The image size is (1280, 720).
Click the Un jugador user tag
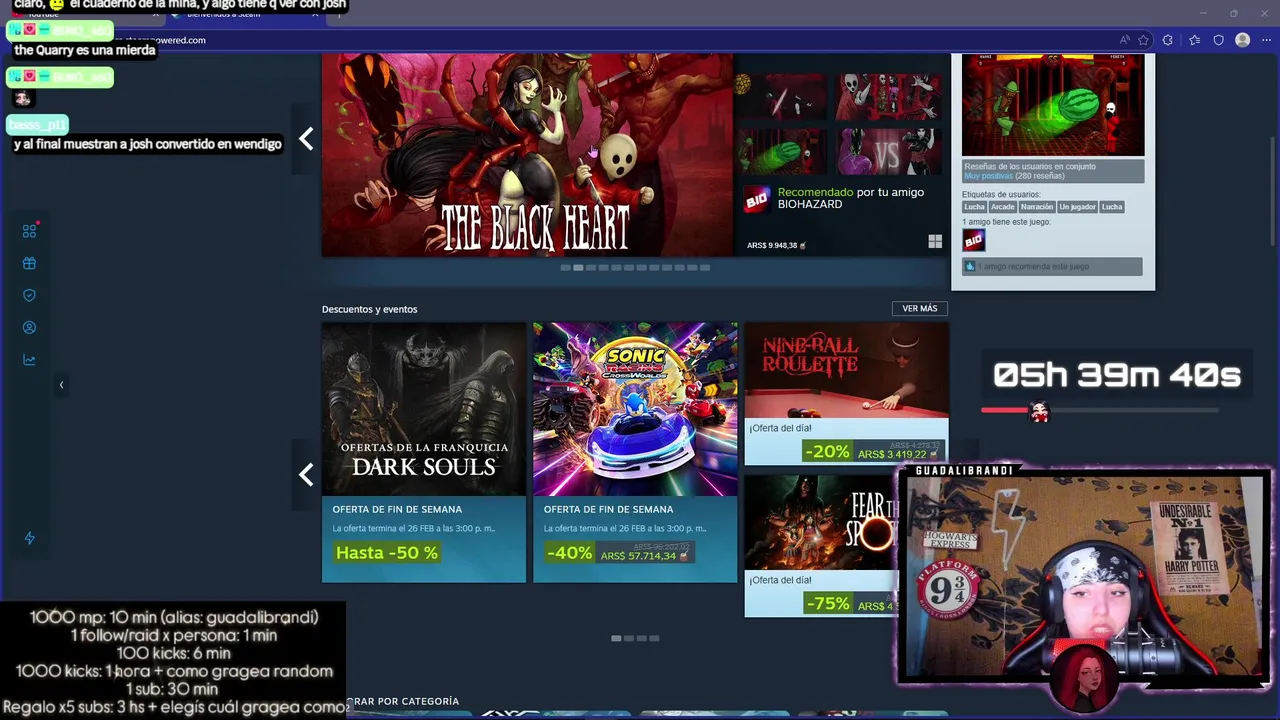(x=1077, y=207)
